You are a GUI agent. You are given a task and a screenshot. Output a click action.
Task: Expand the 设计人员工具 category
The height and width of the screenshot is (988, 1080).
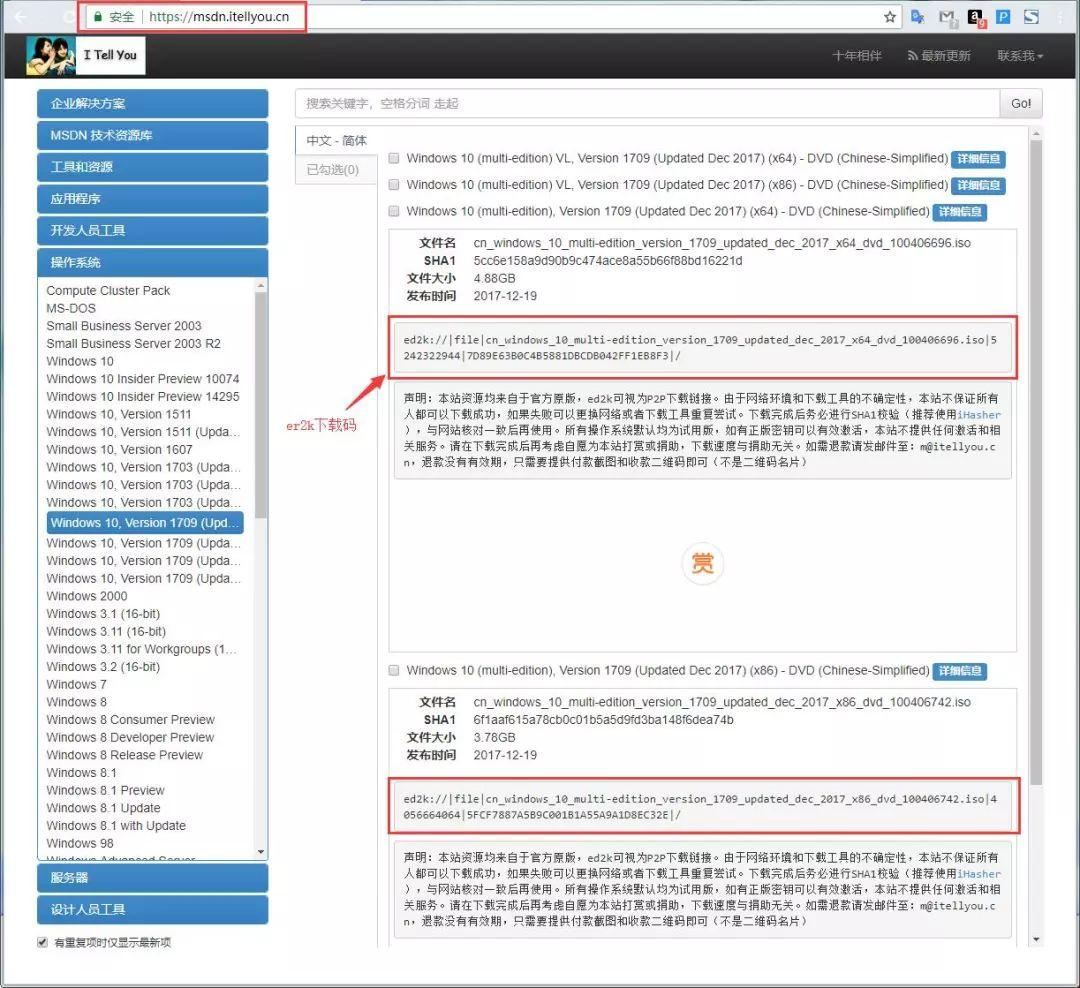(152, 909)
